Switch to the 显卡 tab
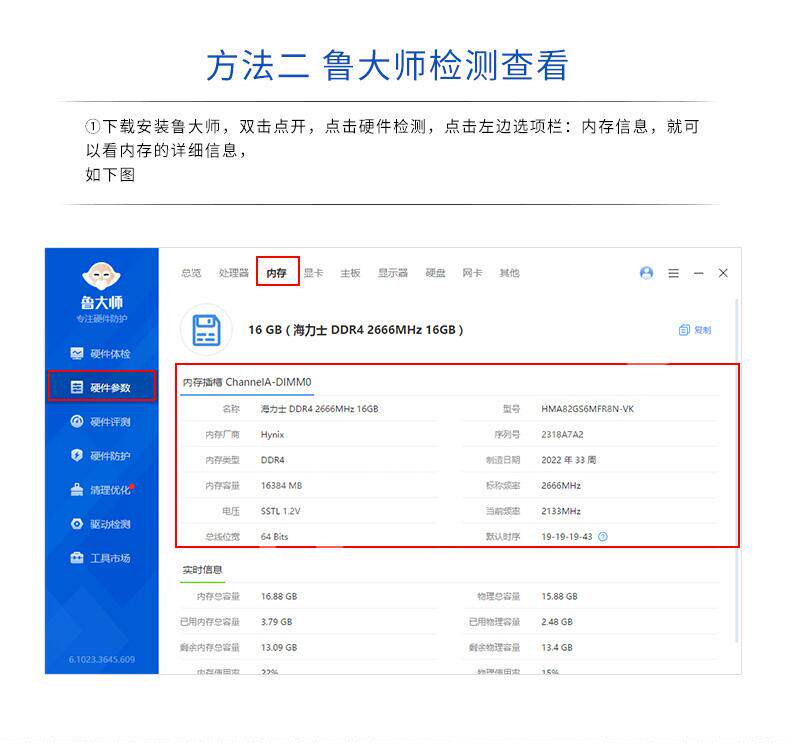Screen dimensions: 790x743 click(x=313, y=273)
